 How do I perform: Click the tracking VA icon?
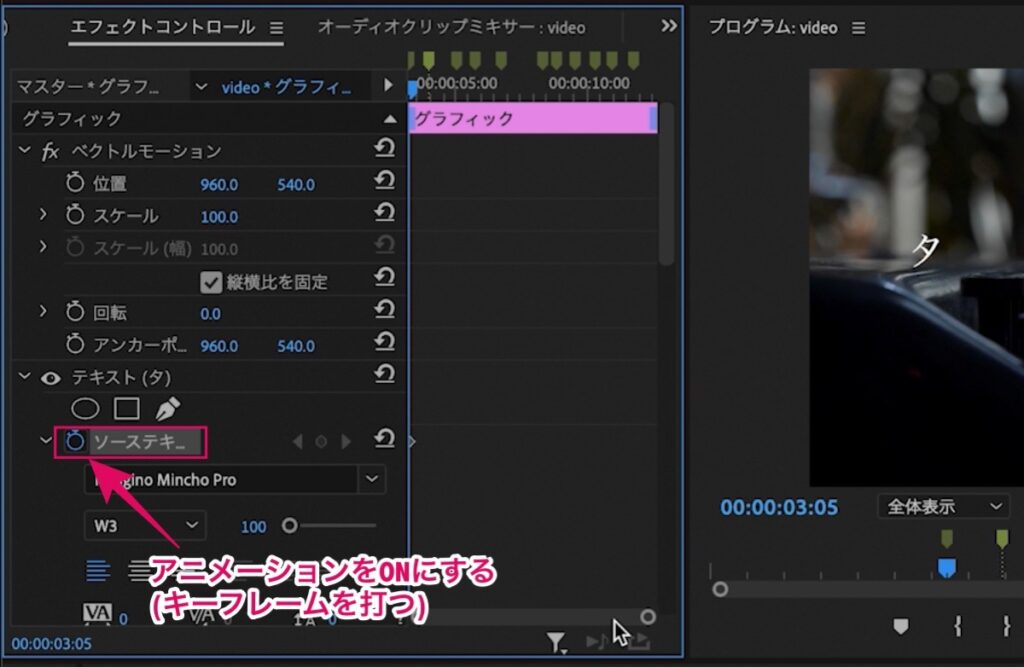click(97, 613)
